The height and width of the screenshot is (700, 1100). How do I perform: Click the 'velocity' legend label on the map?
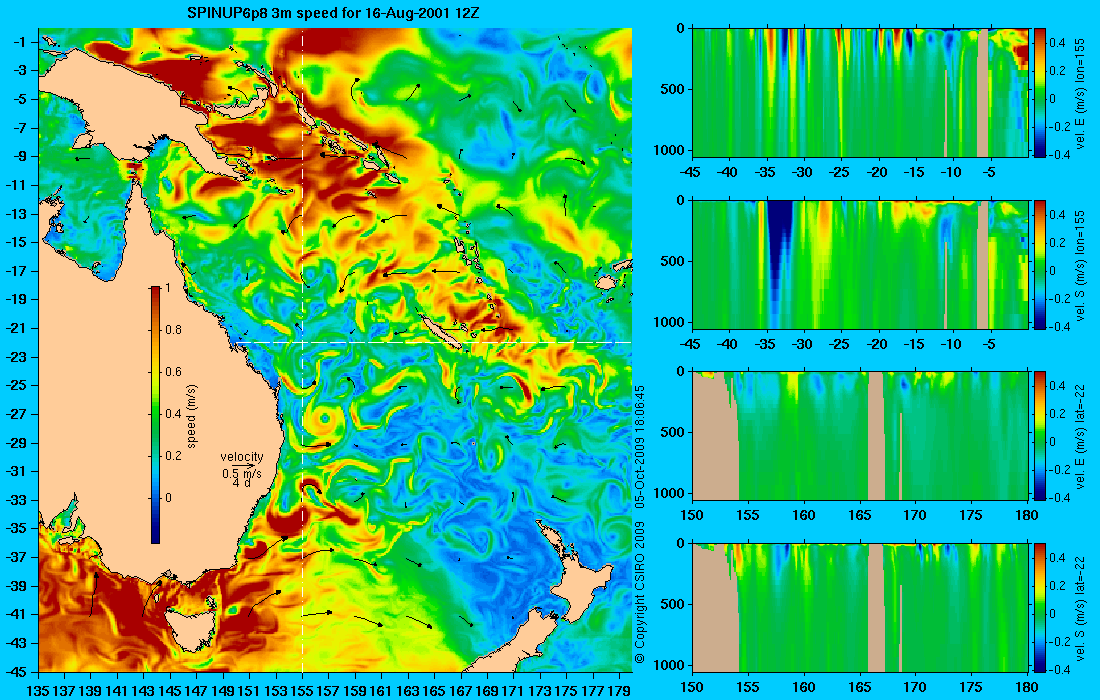(241, 457)
